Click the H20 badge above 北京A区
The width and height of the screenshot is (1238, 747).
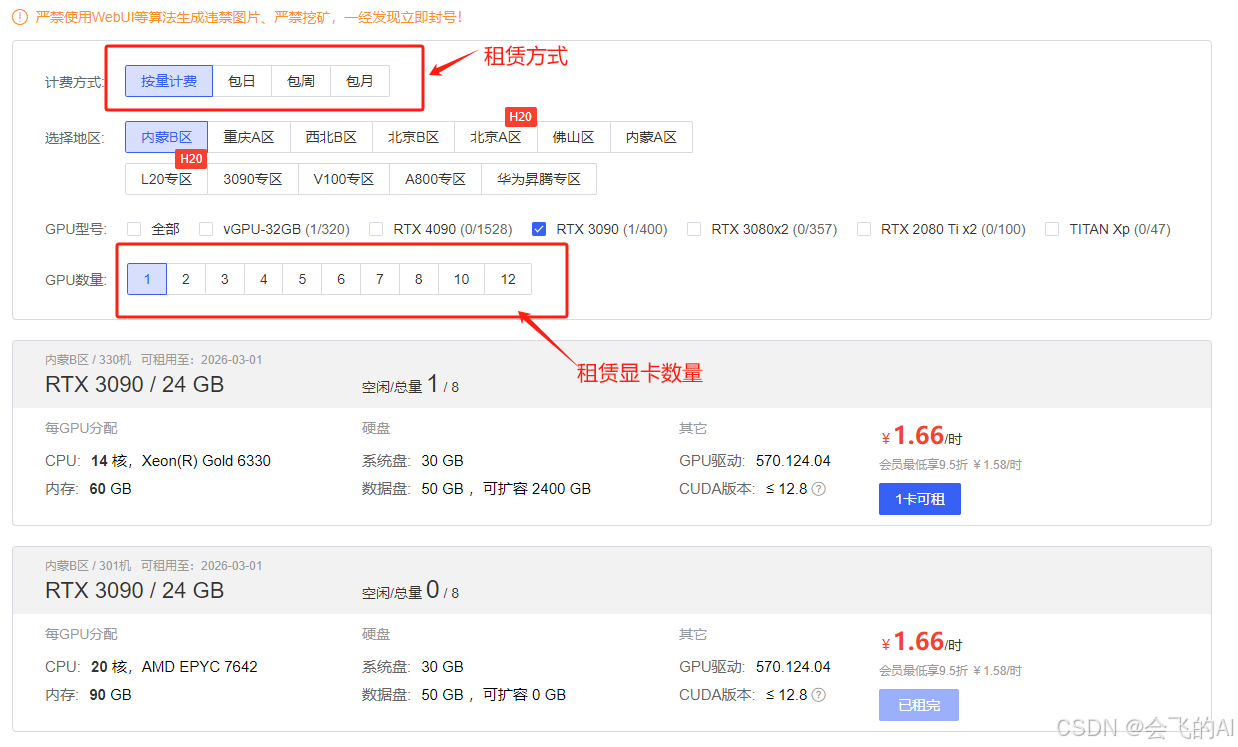(520, 117)
